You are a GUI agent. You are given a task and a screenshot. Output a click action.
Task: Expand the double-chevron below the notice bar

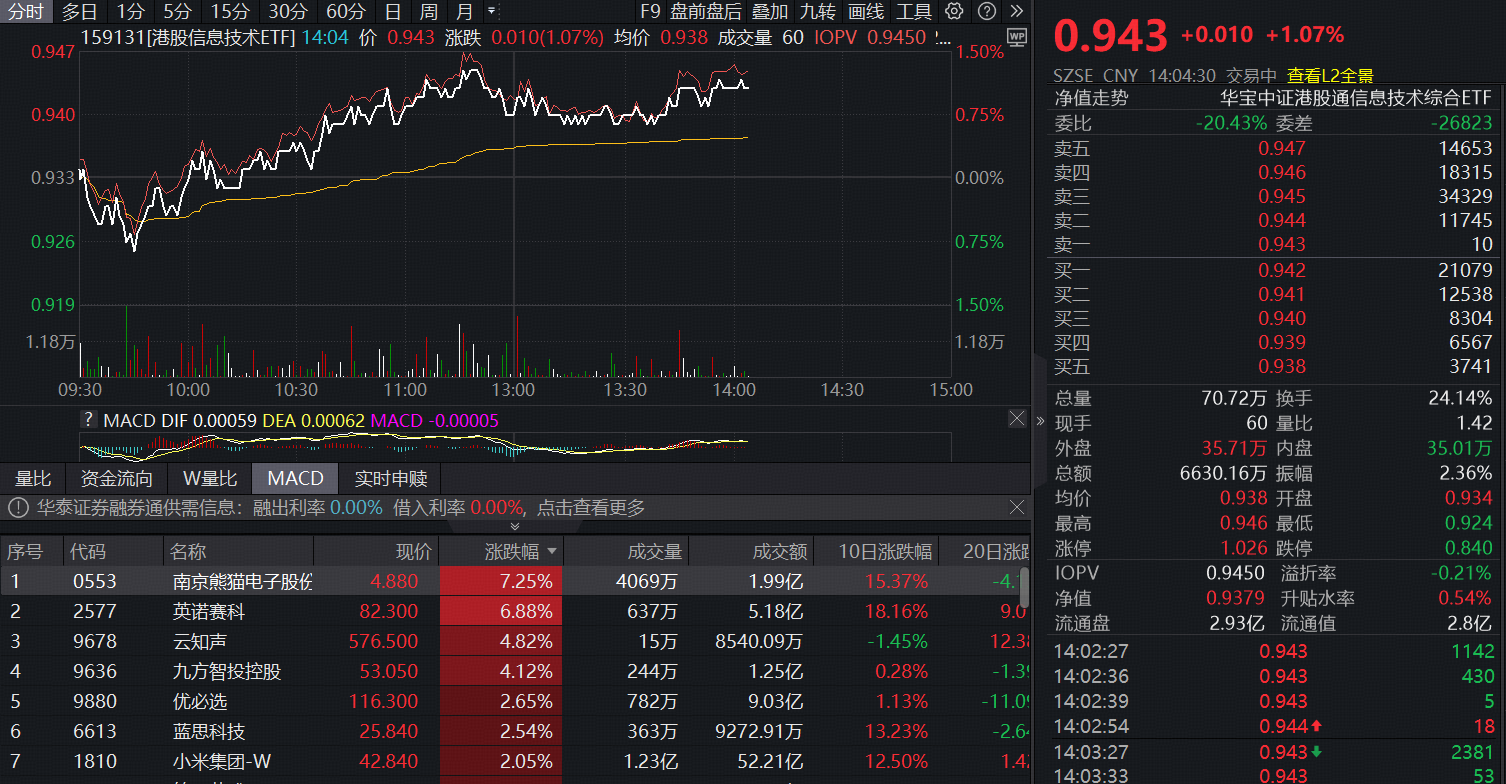[x=515, y=526]
